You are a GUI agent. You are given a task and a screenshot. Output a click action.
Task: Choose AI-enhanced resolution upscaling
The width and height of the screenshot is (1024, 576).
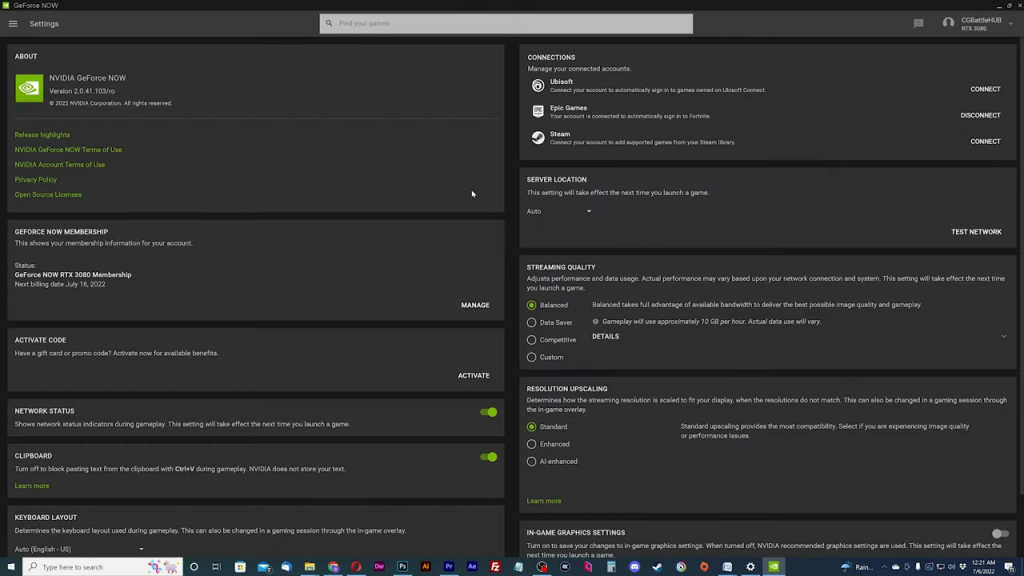[x=532, y=461]
